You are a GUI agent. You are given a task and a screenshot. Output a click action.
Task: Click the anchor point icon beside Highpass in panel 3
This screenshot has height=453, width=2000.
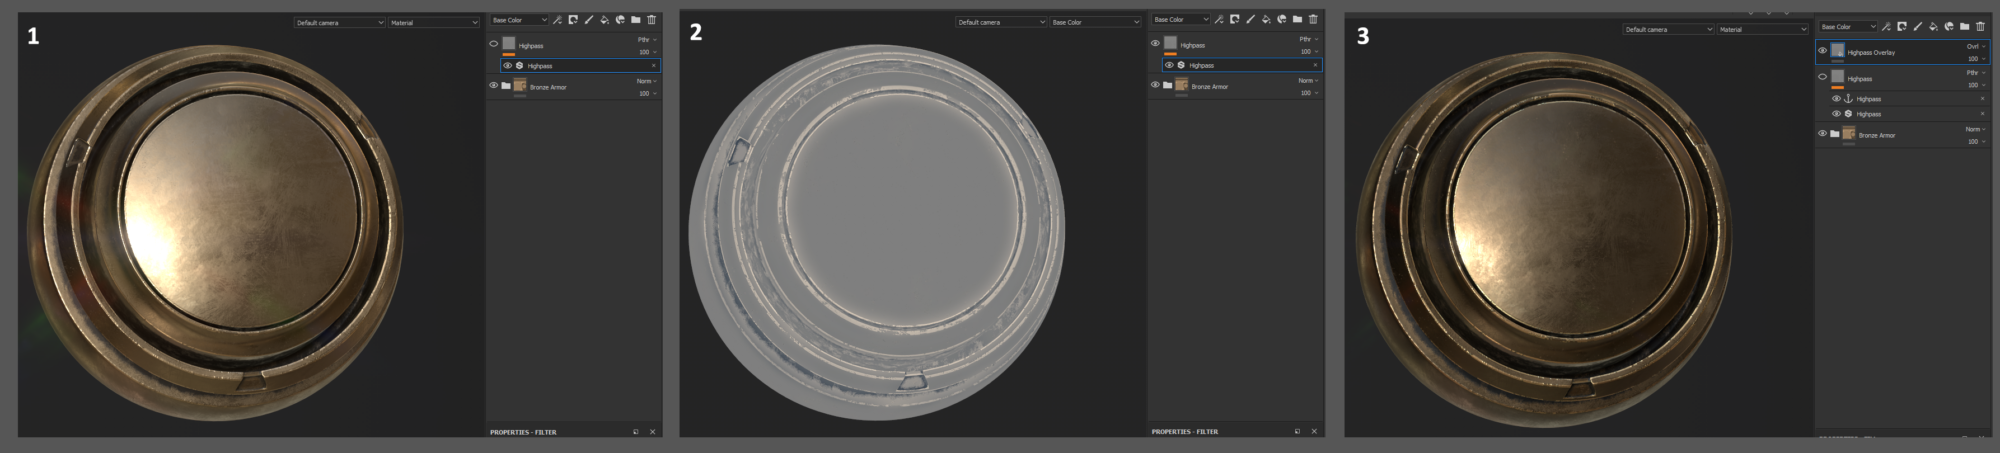(x=1848, y=99)
